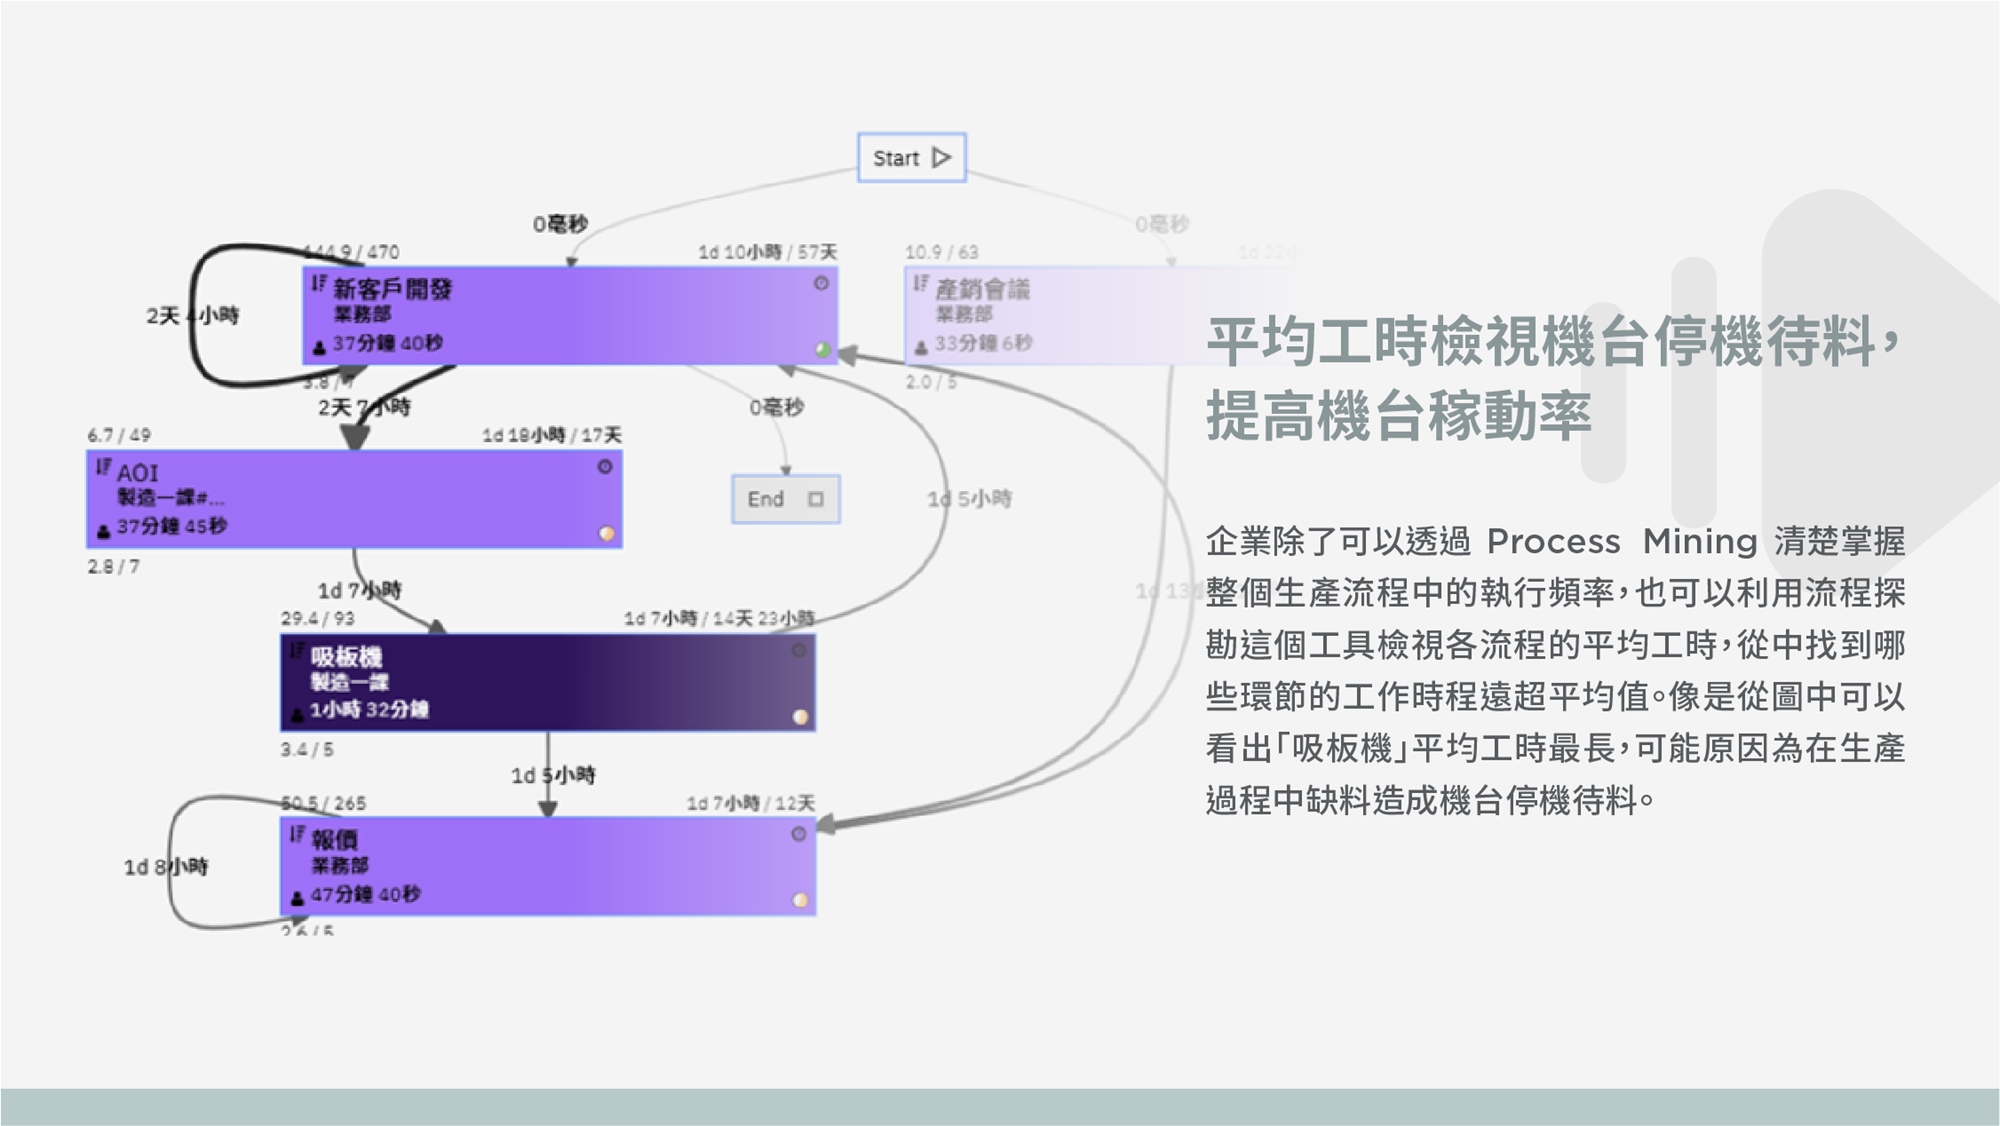Click the Start node play icon
The width and height of the screenshot is (2000, 1126).
coord(941,158)
